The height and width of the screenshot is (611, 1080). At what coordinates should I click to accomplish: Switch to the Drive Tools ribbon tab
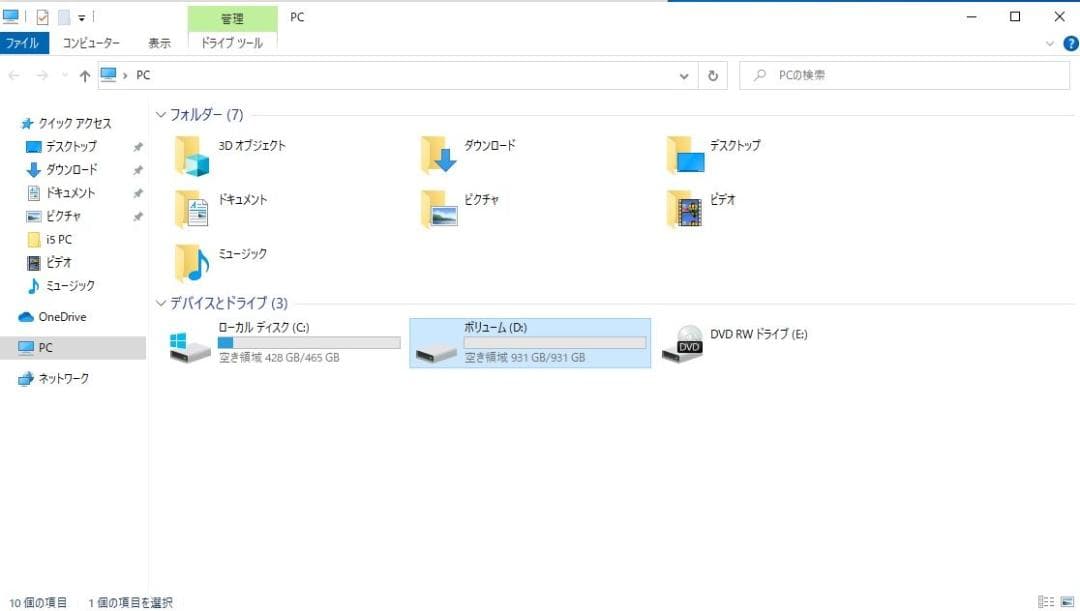(232, 44)
